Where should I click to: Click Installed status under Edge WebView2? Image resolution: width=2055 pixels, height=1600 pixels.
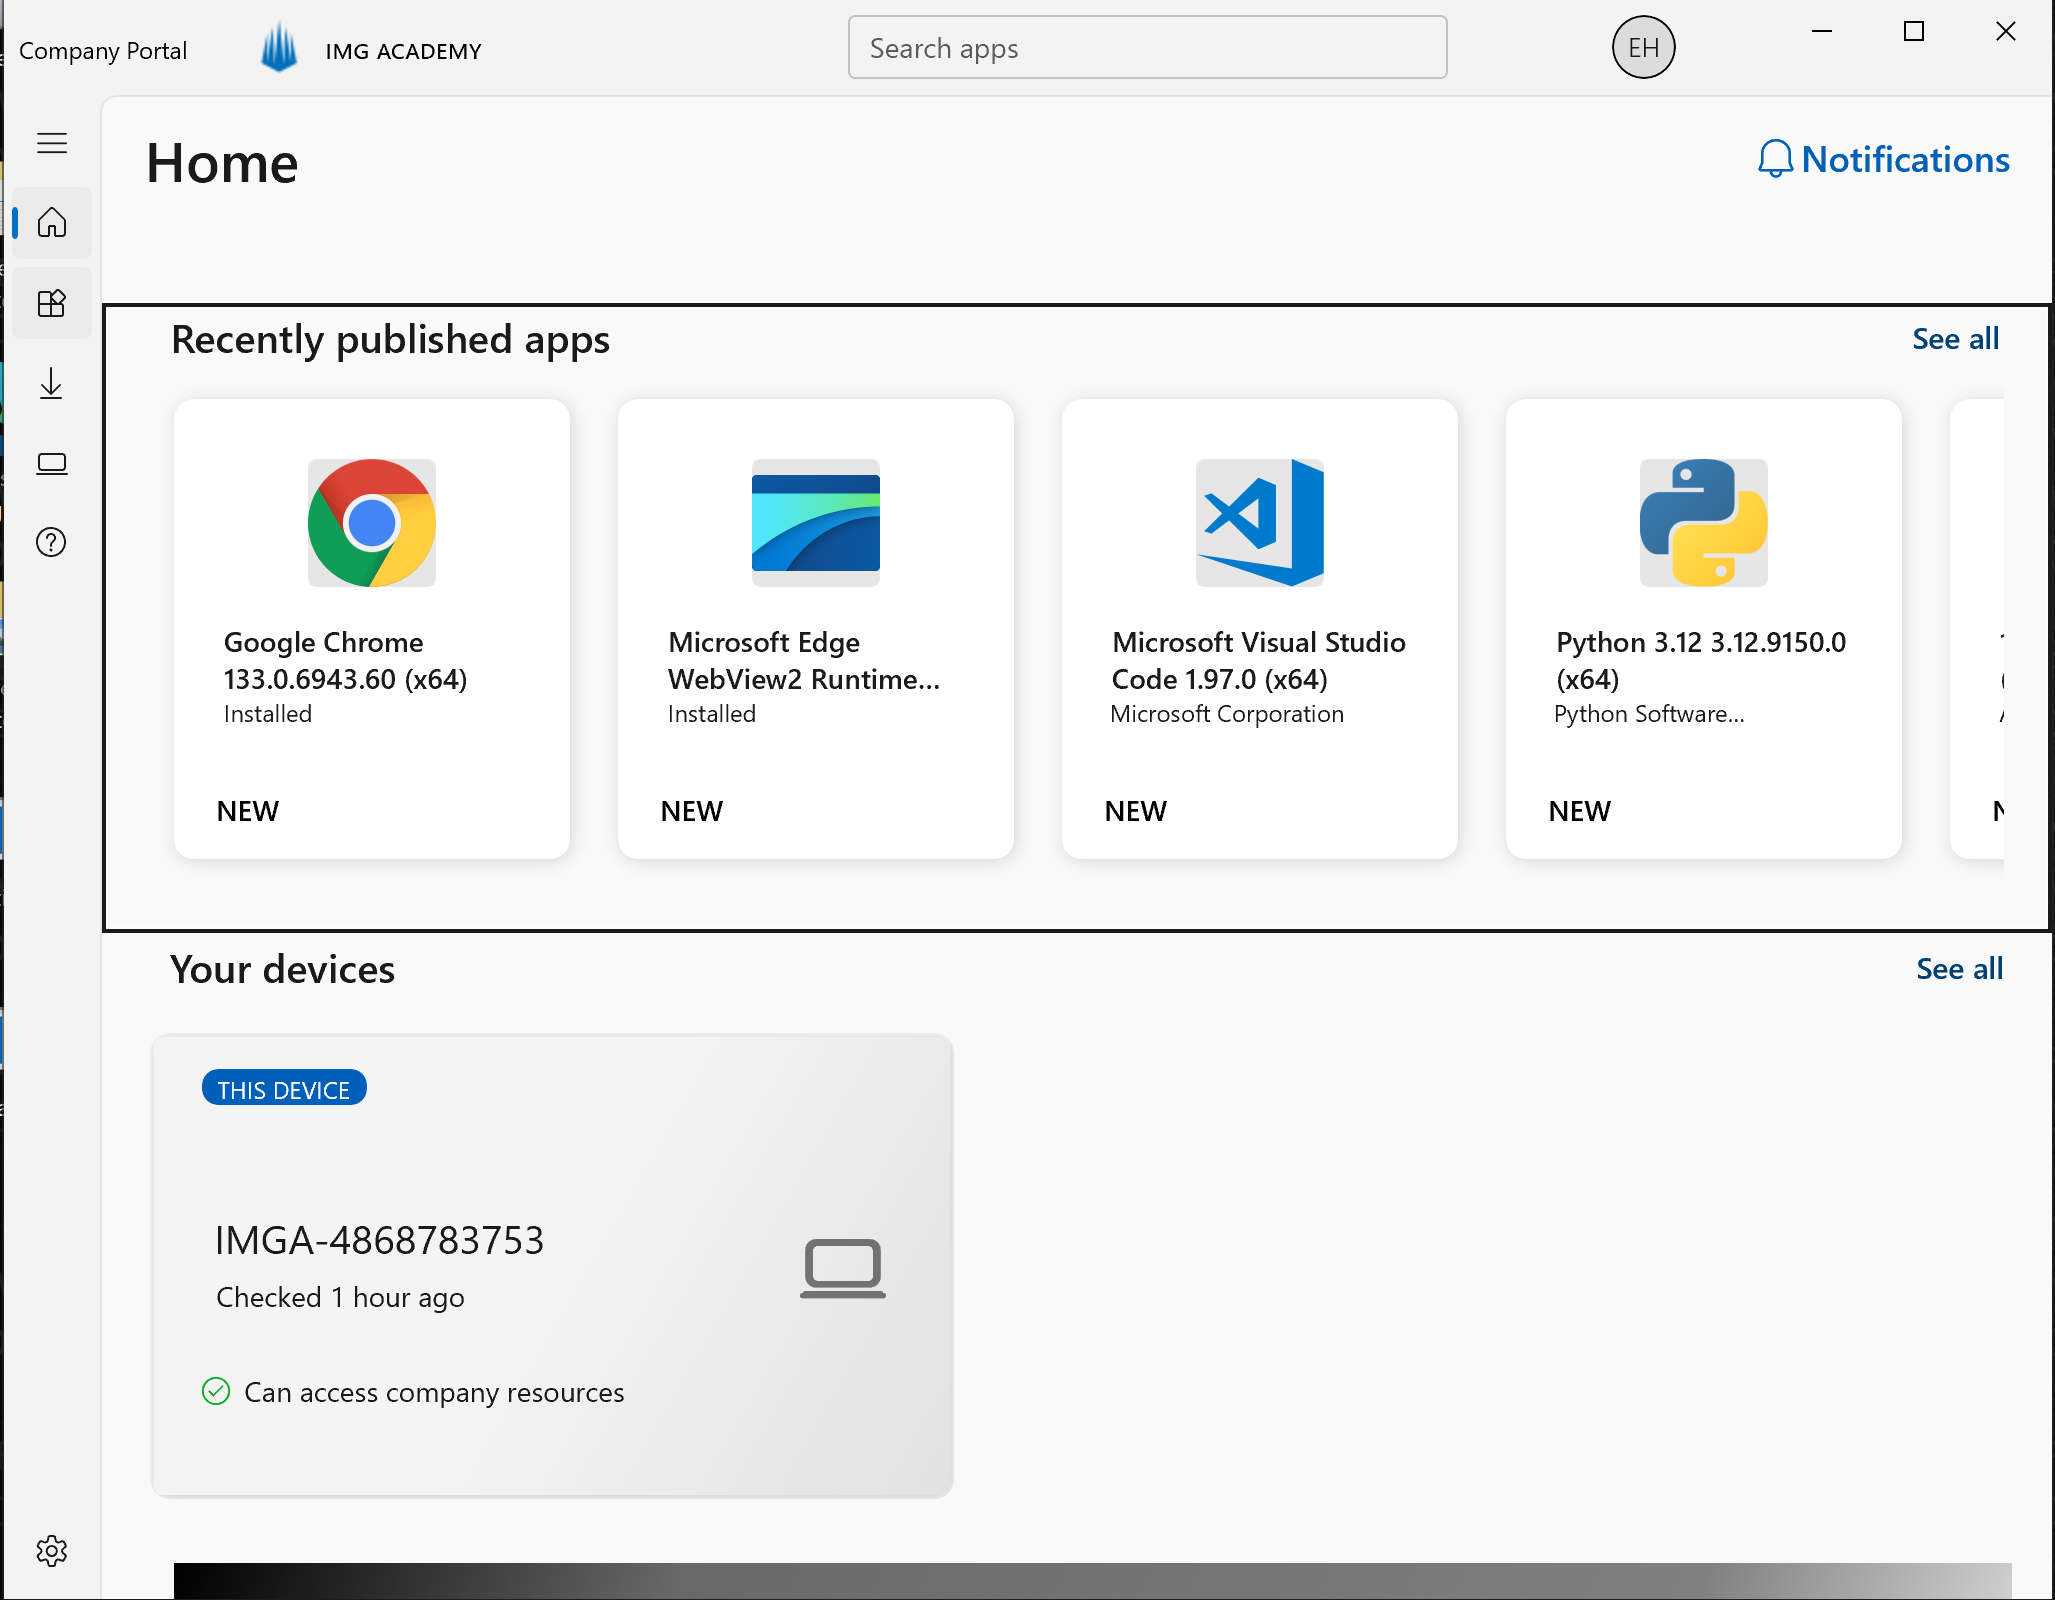click(x=712, y=714)
